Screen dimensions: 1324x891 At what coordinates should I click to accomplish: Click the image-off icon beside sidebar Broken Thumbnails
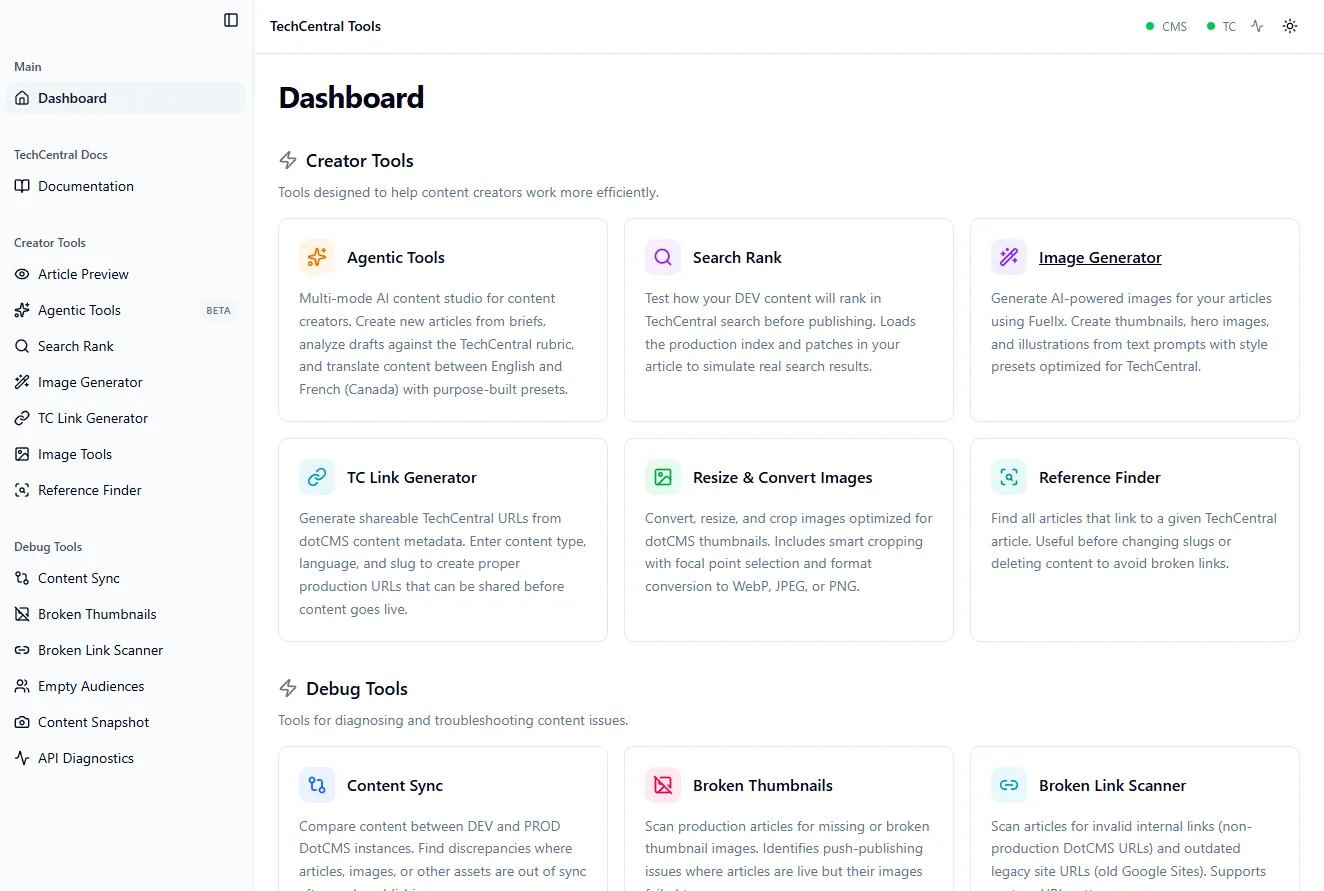[22, 614]
